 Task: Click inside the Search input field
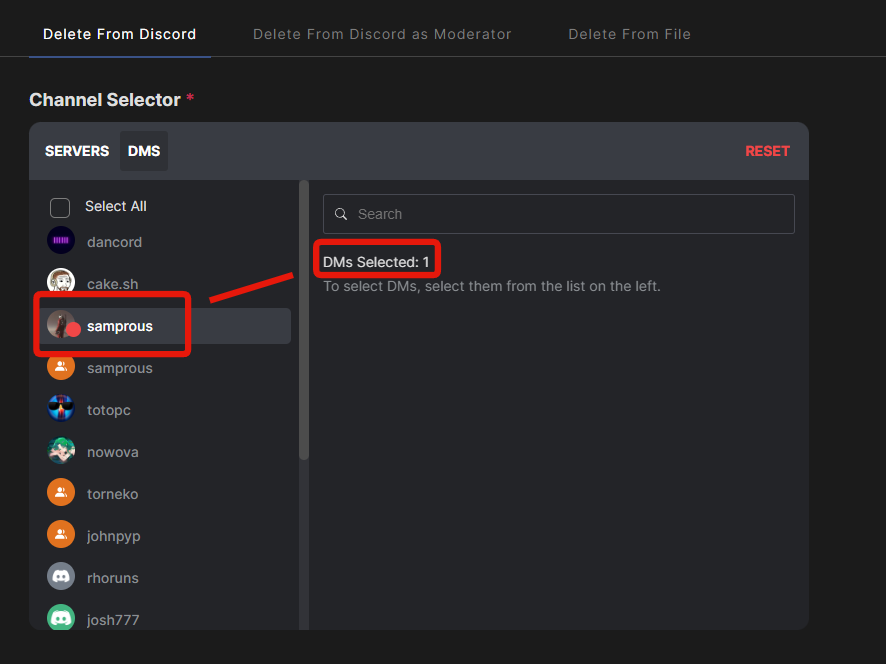pyautogui.click(x=558, y=214)
